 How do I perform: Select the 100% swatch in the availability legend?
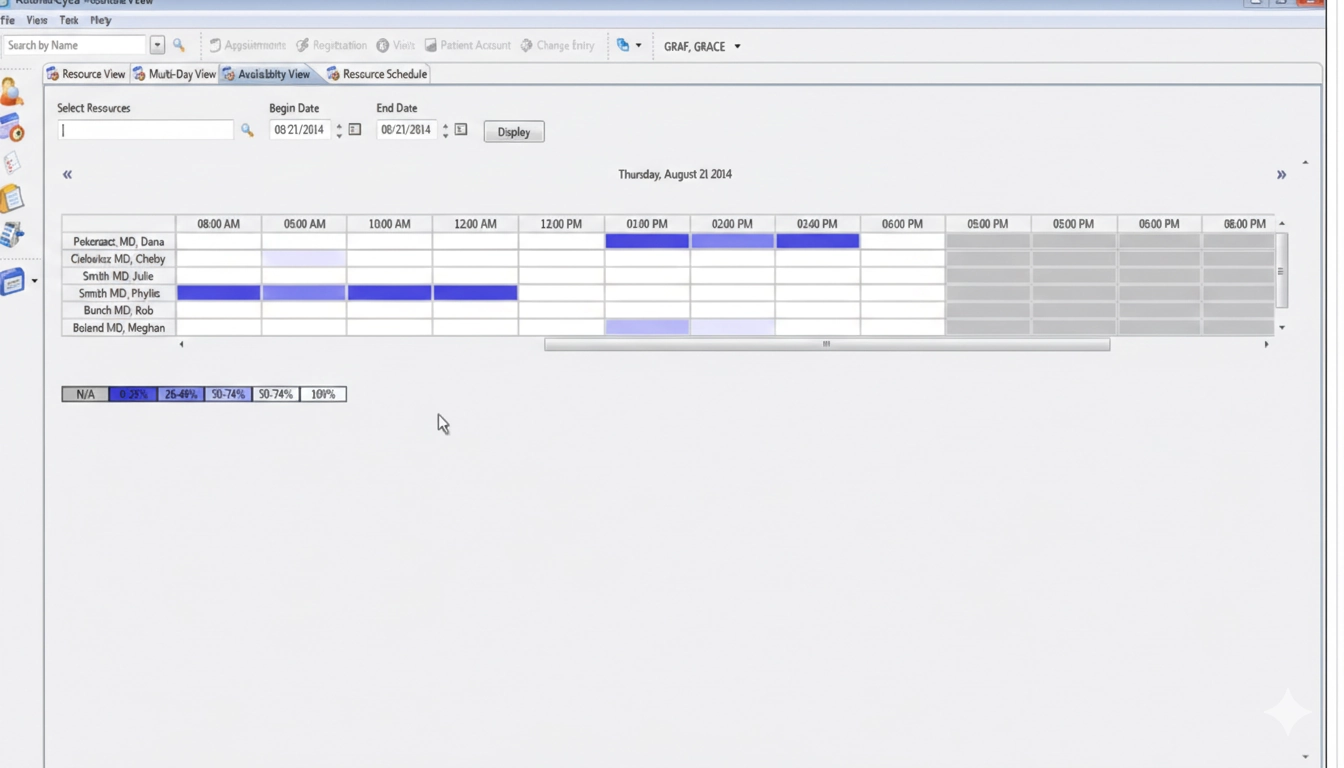[322, 393]
